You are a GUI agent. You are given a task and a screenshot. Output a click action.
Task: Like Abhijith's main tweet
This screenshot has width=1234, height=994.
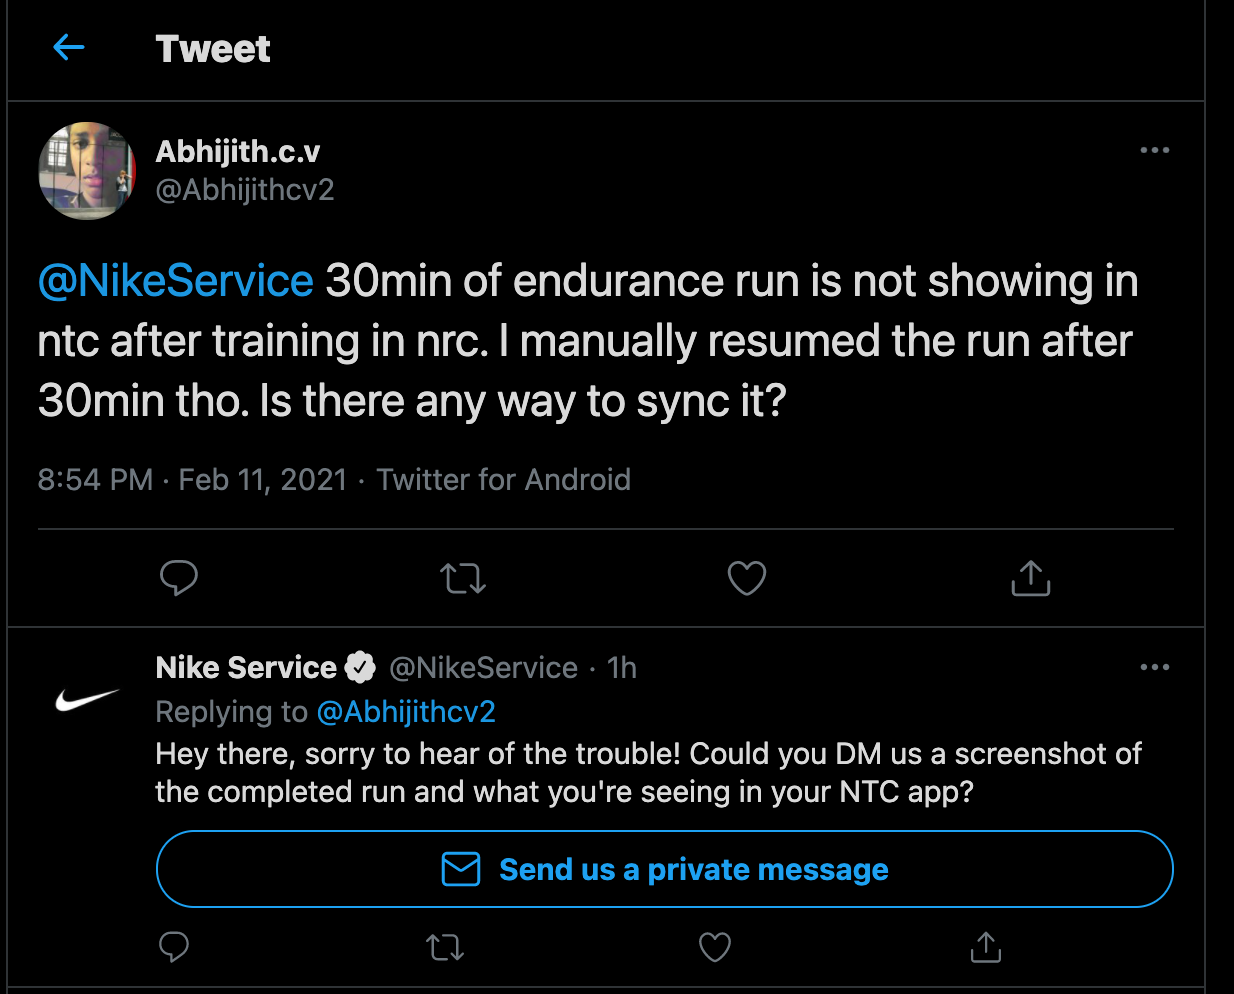tap(746, 578)
